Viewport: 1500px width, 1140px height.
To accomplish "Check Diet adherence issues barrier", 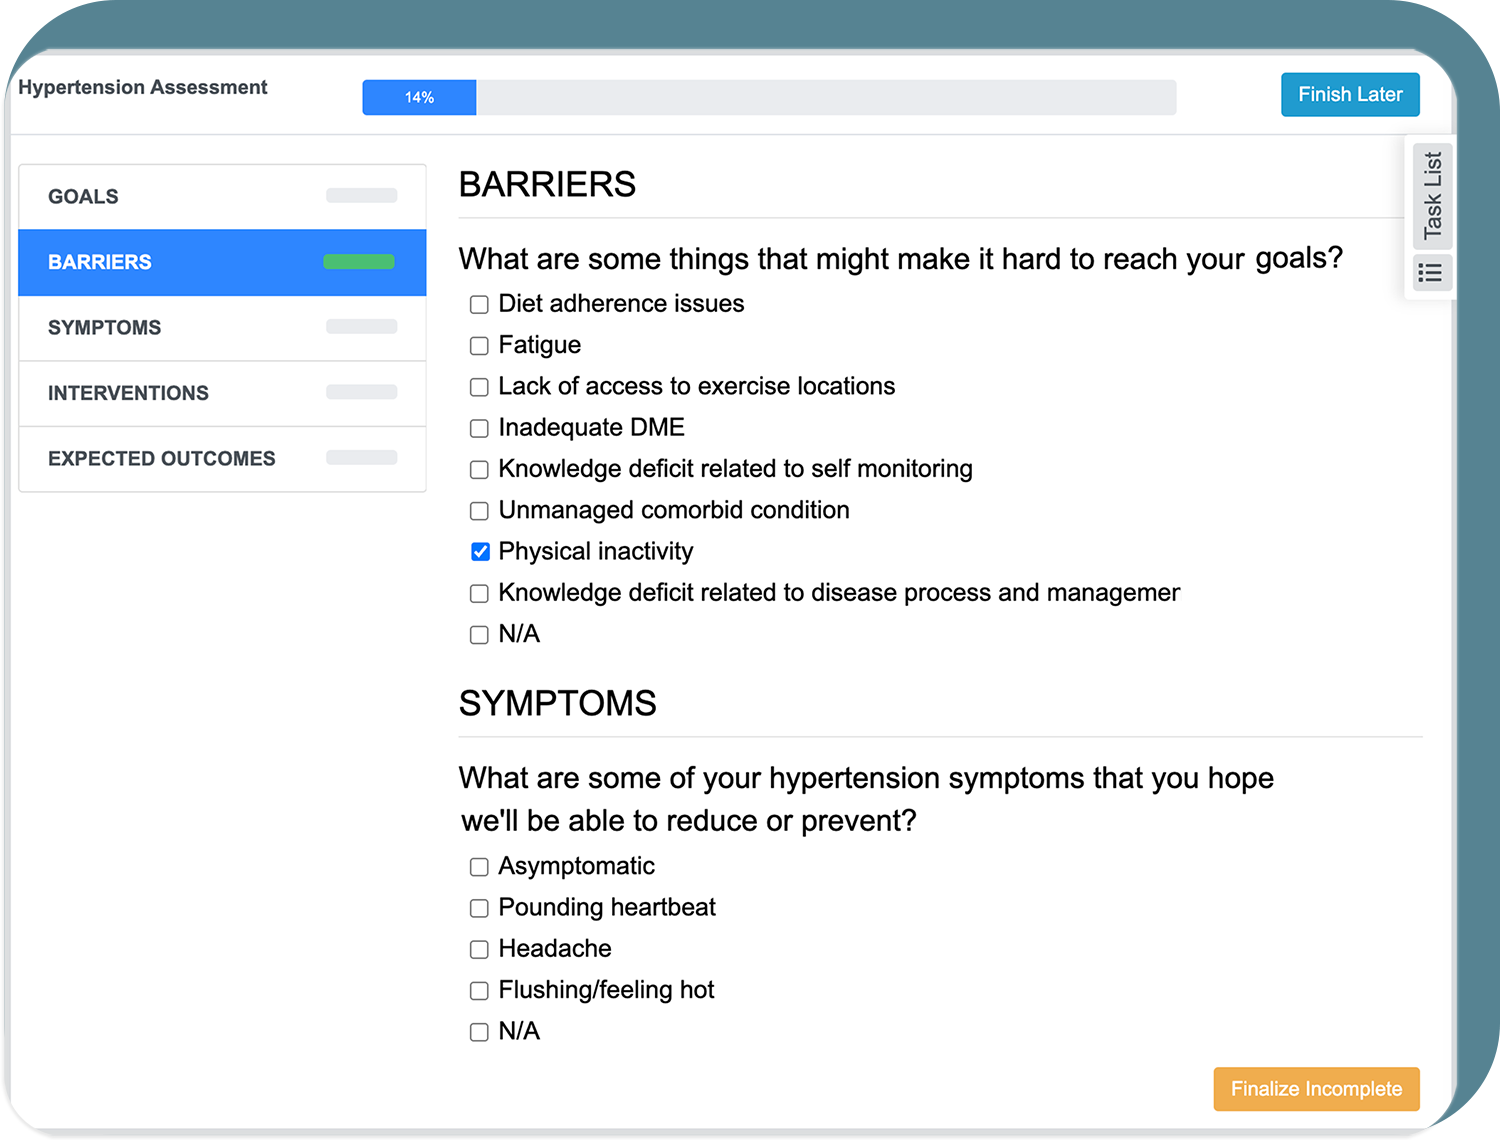I will tap(479, 304).
